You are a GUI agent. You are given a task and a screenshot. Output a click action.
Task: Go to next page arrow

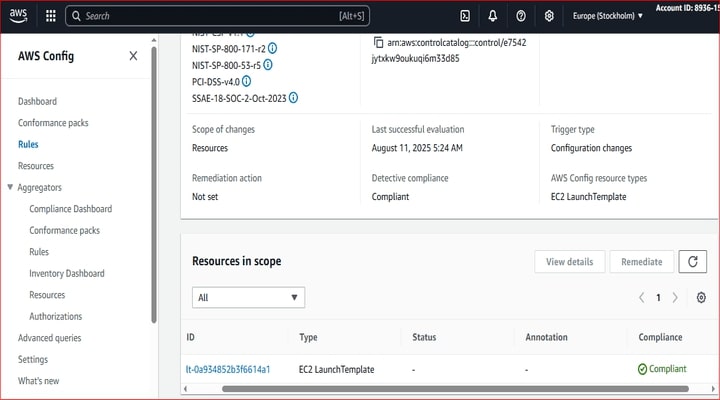point(675,298)
